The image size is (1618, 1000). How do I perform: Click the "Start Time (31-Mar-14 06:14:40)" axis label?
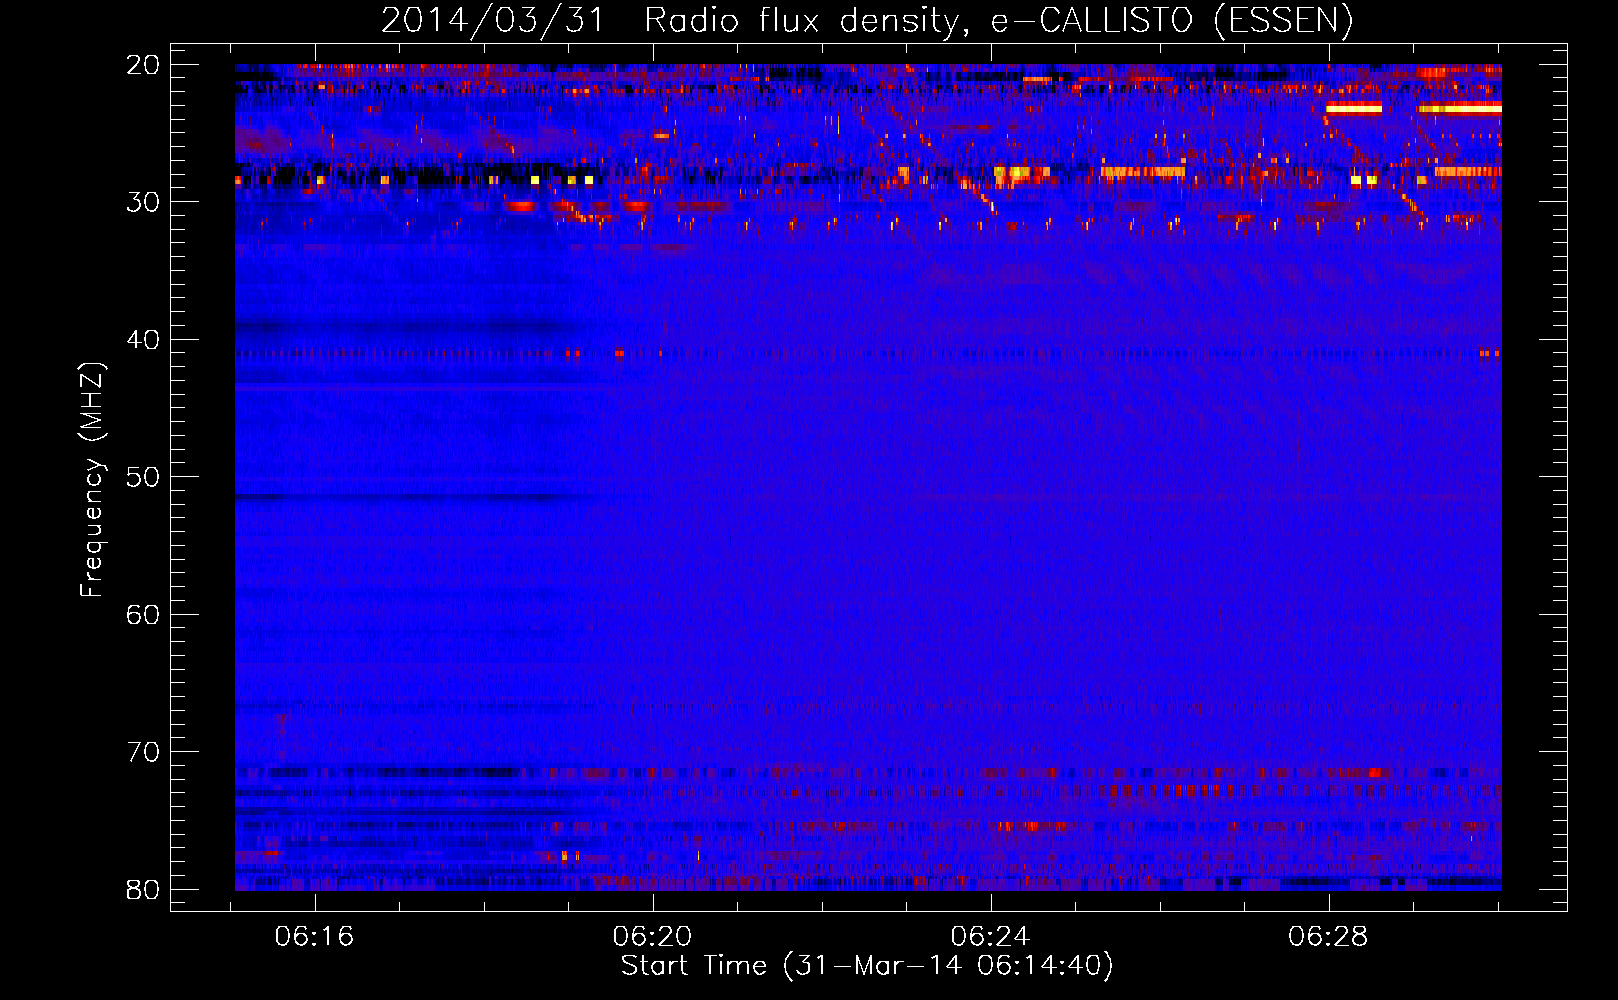click(x=867, y=966)
